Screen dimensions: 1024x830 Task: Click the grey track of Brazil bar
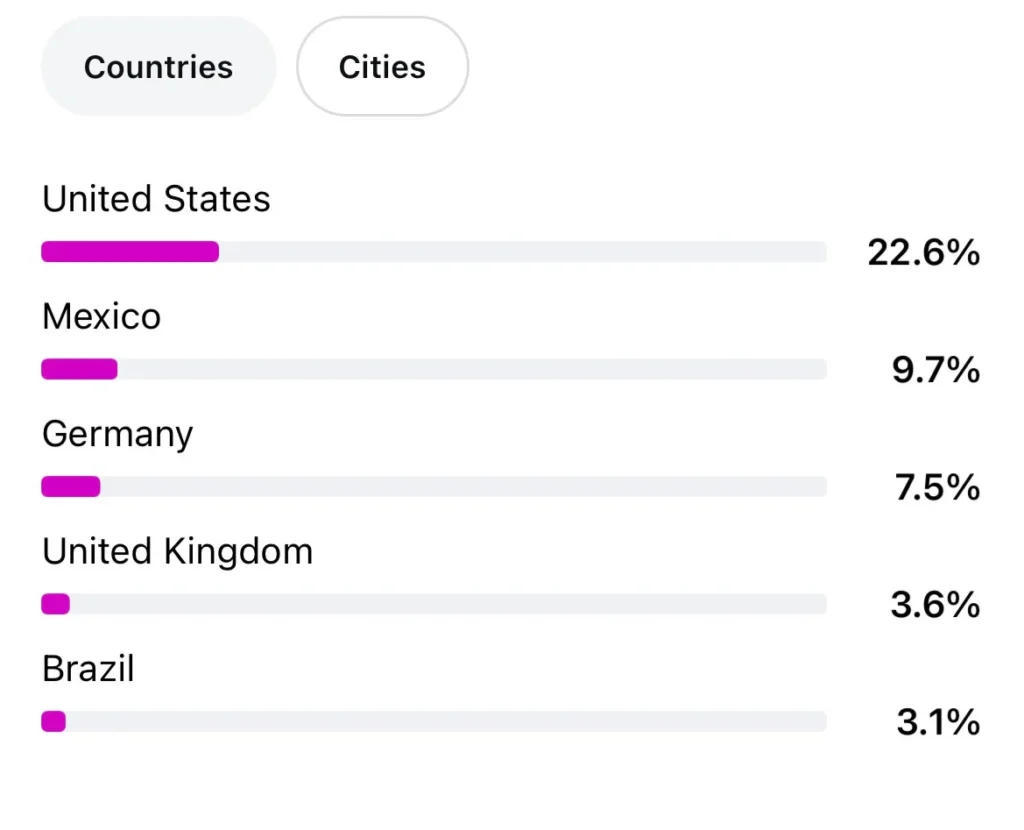446,722
